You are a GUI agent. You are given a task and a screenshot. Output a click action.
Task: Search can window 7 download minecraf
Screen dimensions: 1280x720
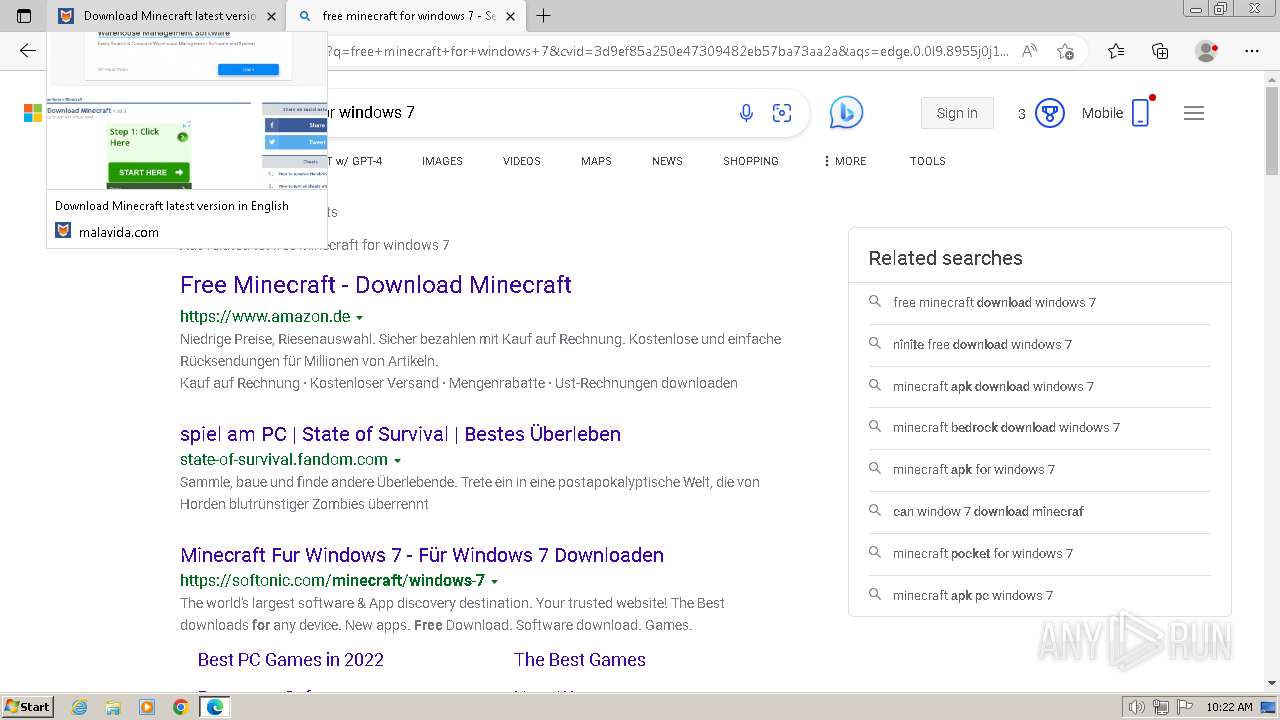1040,511
